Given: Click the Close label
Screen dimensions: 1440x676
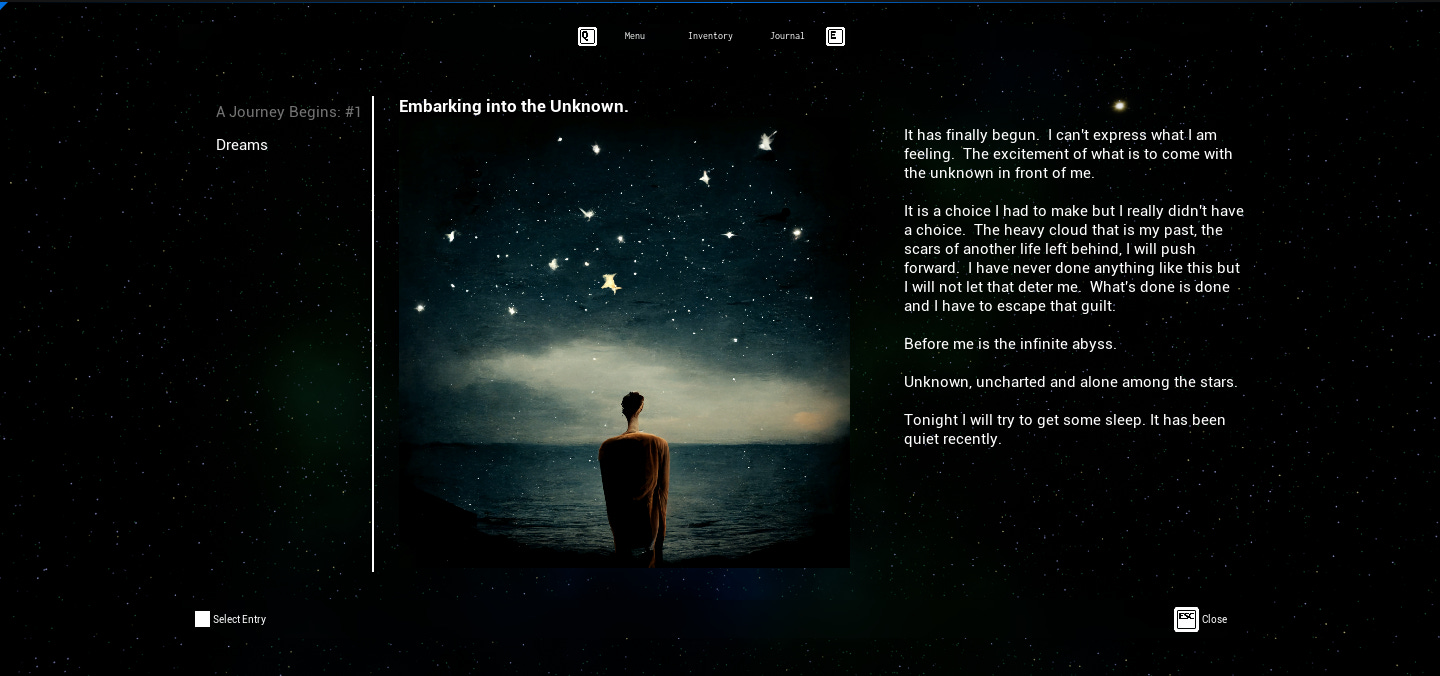Looking at the screenshot, I should click(1214, 619).
